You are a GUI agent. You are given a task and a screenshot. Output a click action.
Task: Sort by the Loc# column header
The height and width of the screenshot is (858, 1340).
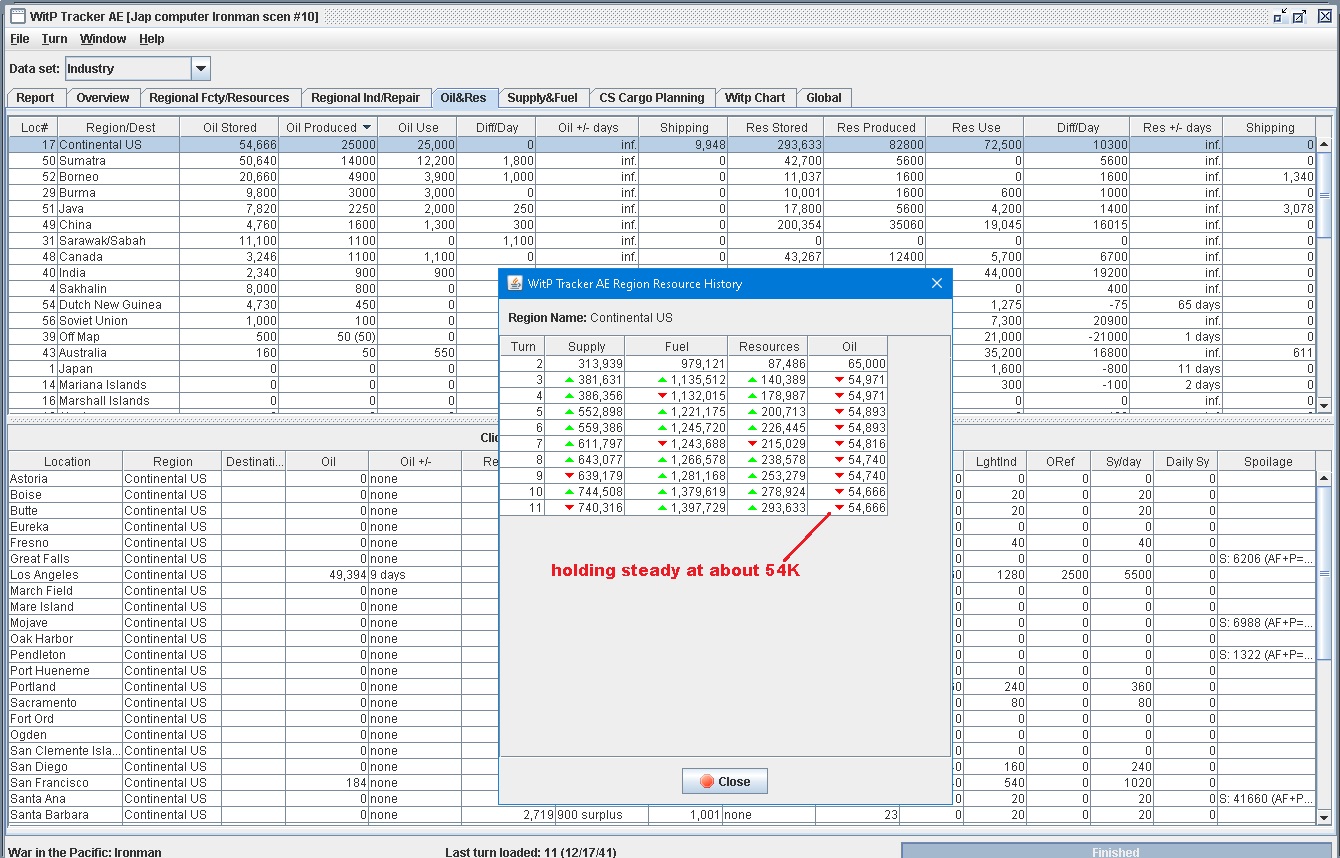tap(34, 127)
